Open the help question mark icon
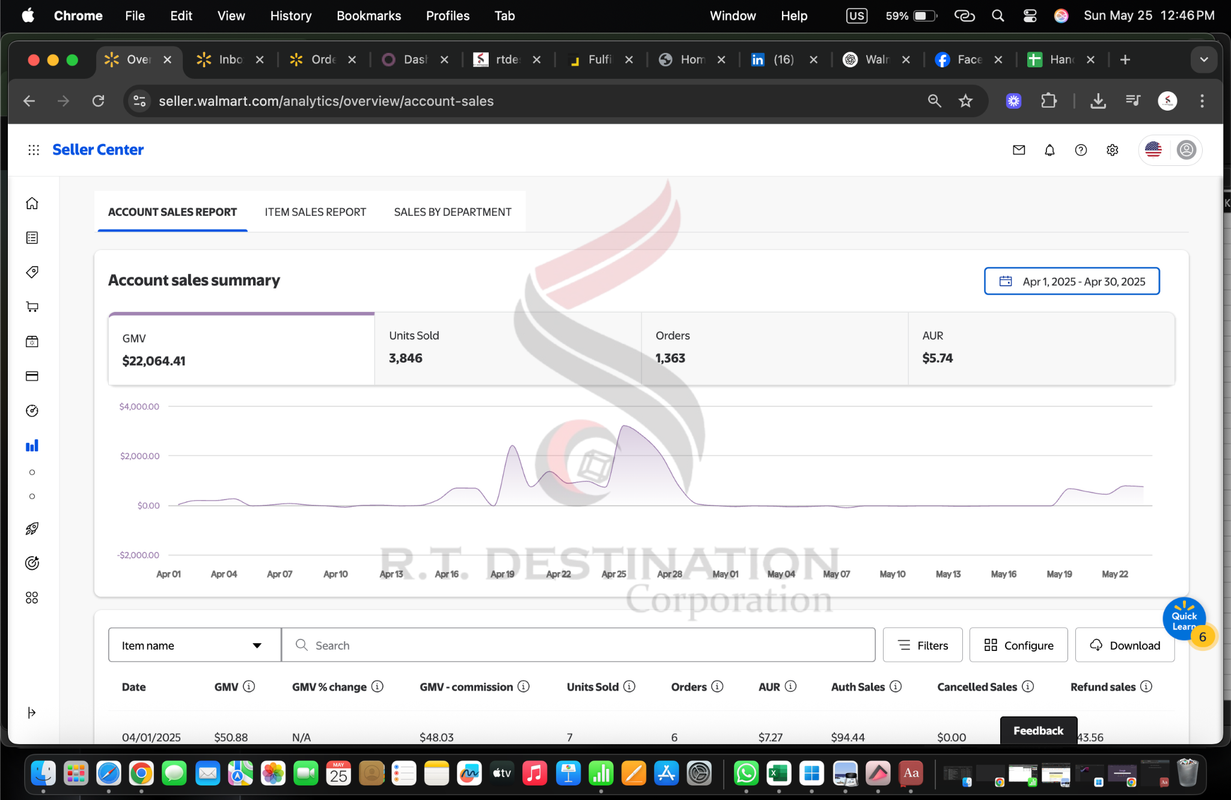Image resolution: width=1231 pixels, height=800 pixels. 1081,150
